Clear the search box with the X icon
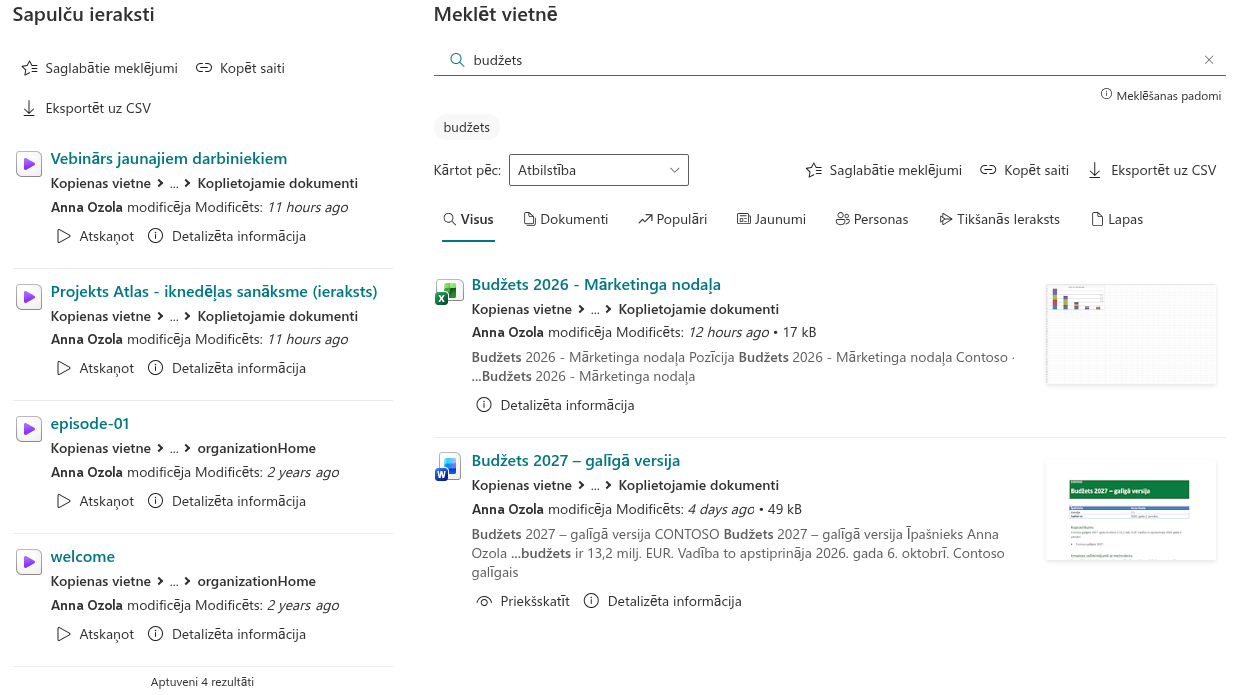This screenshot has width=1247, height=695. pos(1209,60)
